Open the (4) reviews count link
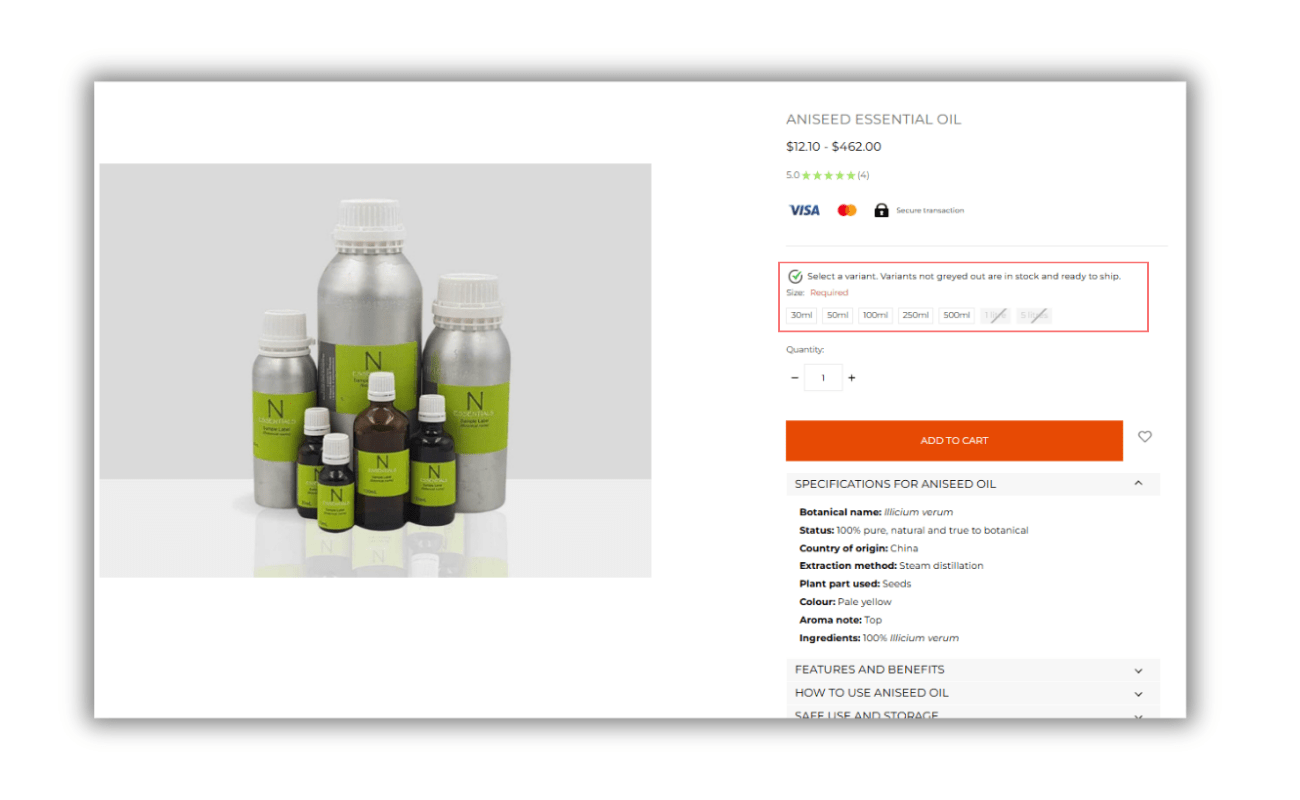Screen dimensions: 1300x800 (863, 175)
